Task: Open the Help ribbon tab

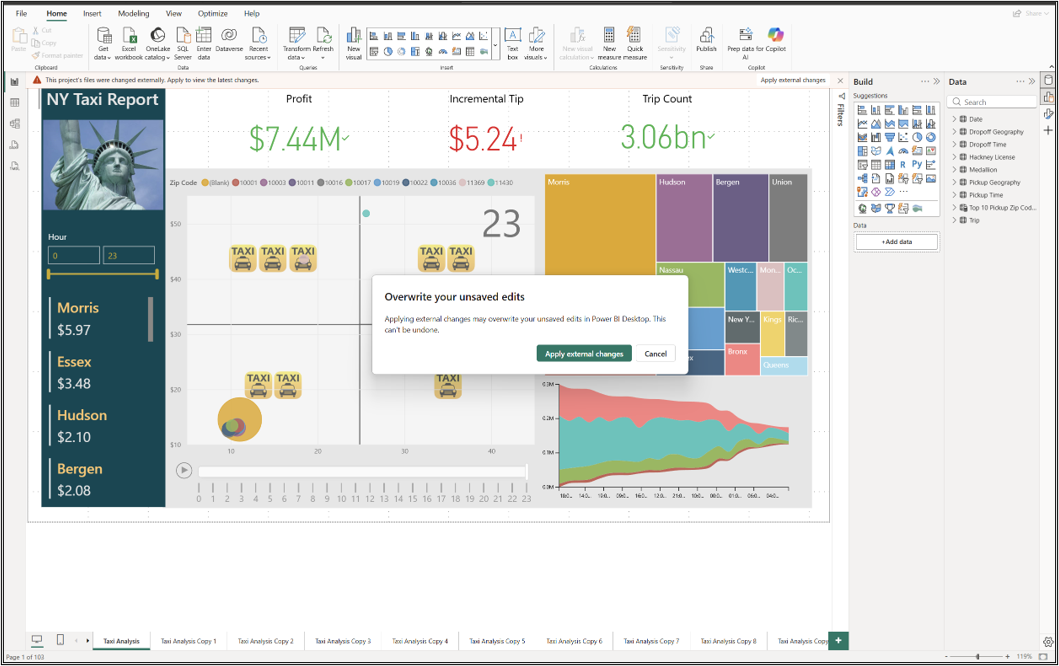Action: point(252,14)
